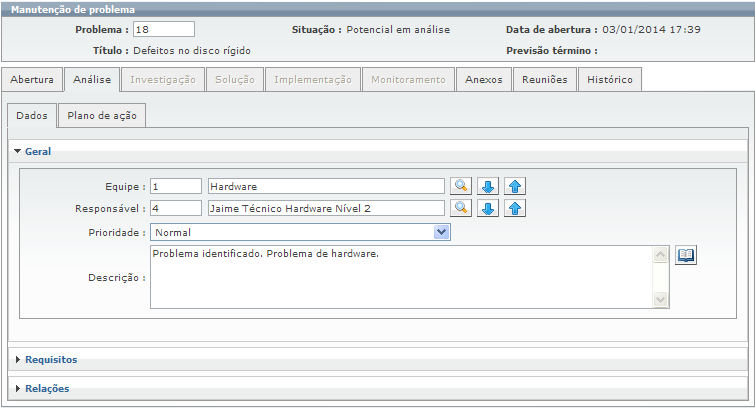Viewport: 755px width, 409px height.
Task: Click the Descrição scrollbar down arrow
Action: point(661,299)
